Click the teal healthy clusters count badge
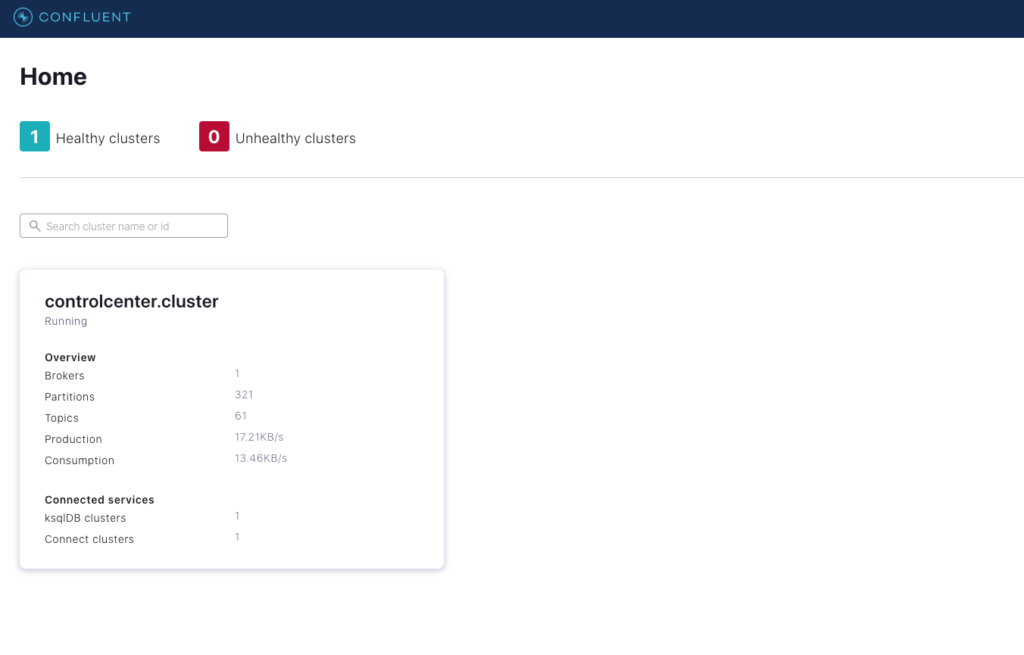This screenshot has width=1024, height=655. (34, 137)
